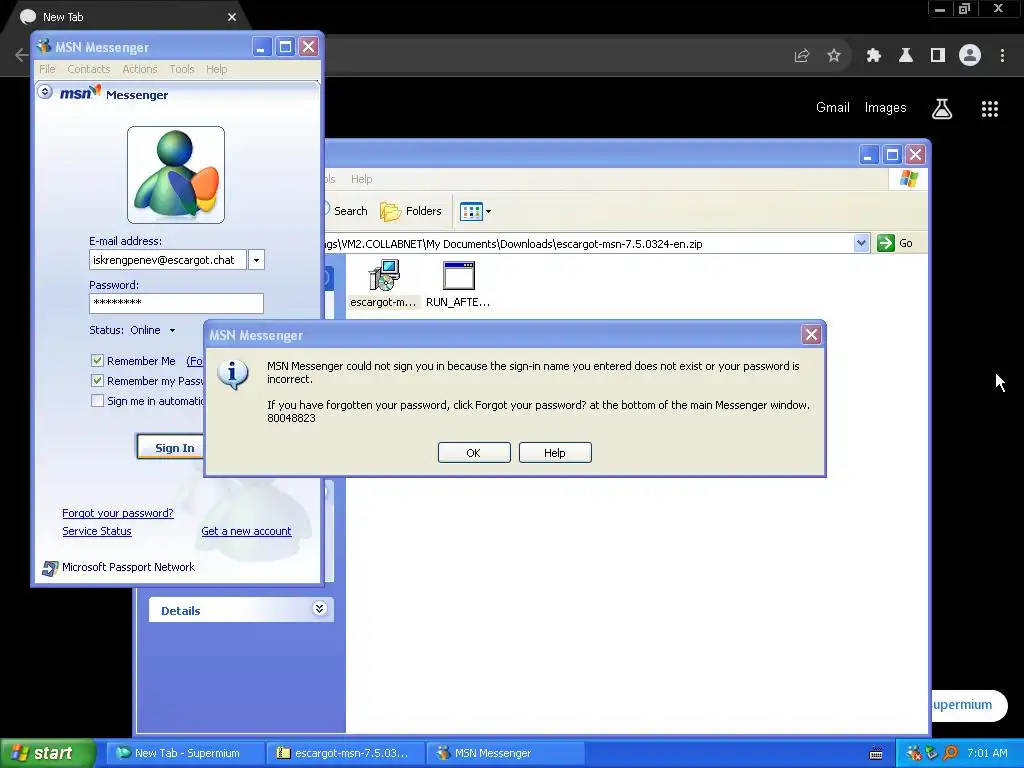
Task: Open the Service Status link
Action: pos(97,532)
